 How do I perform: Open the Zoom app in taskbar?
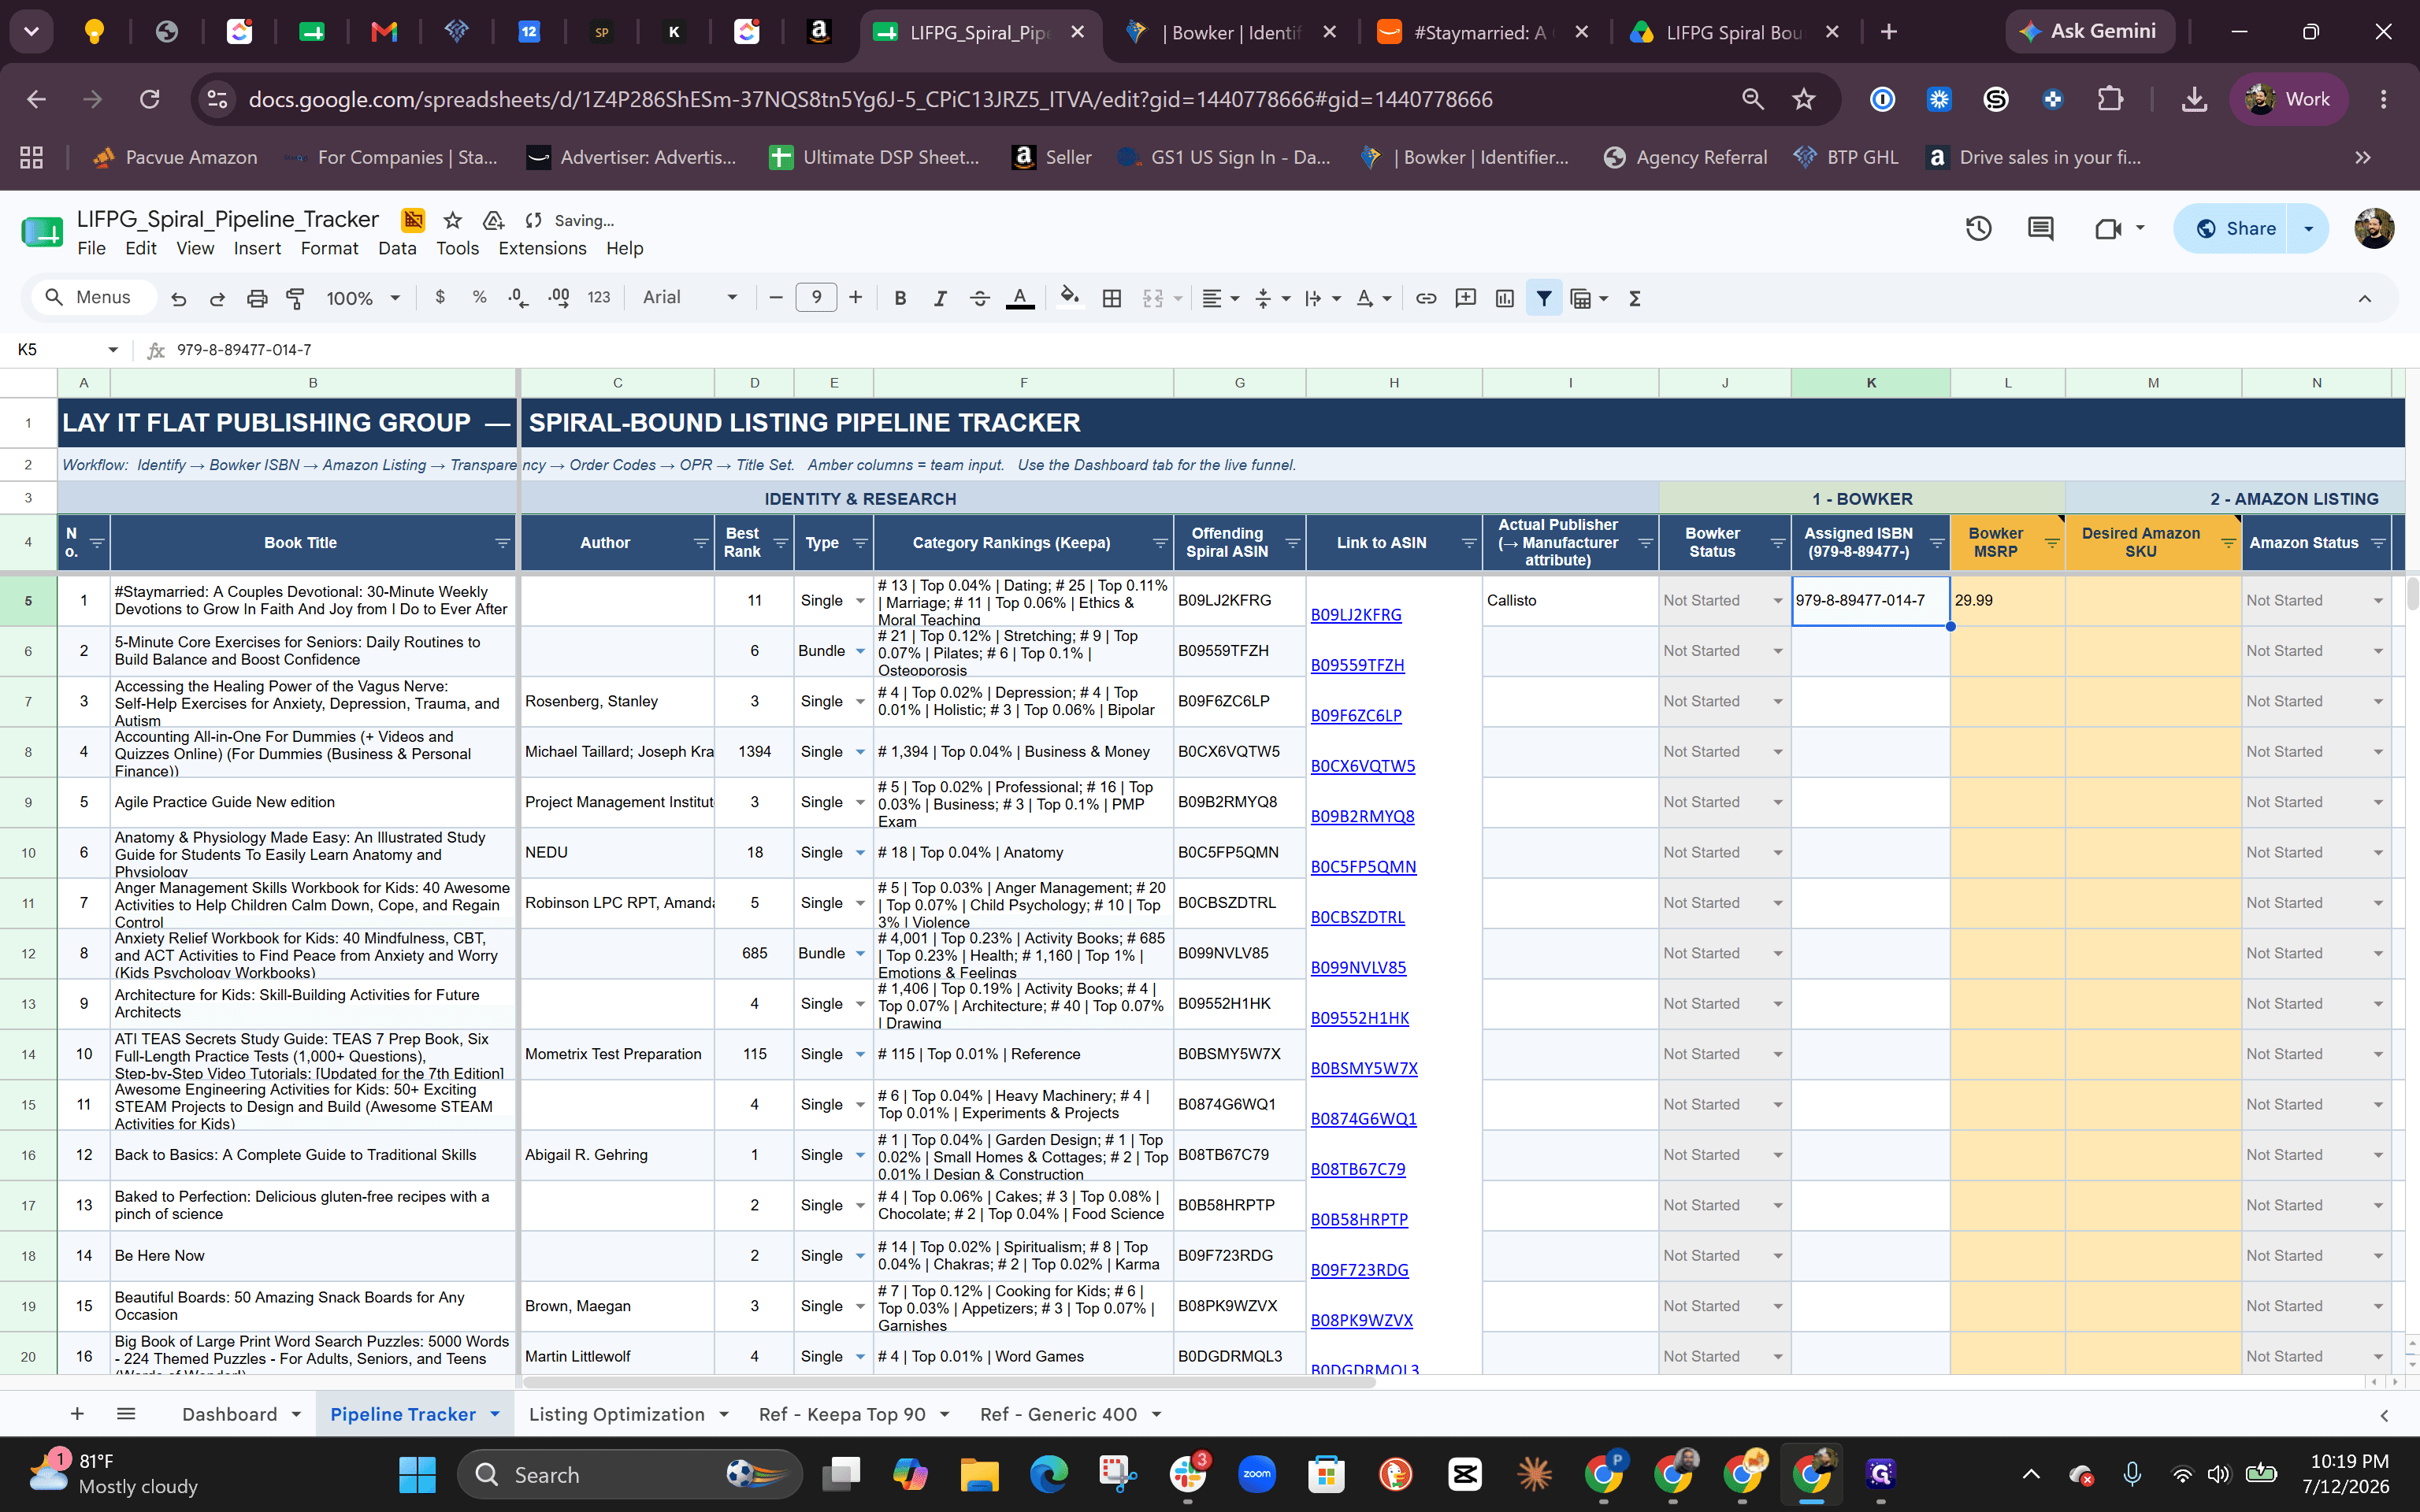pyautogui.click(x=1257, y=1474)
